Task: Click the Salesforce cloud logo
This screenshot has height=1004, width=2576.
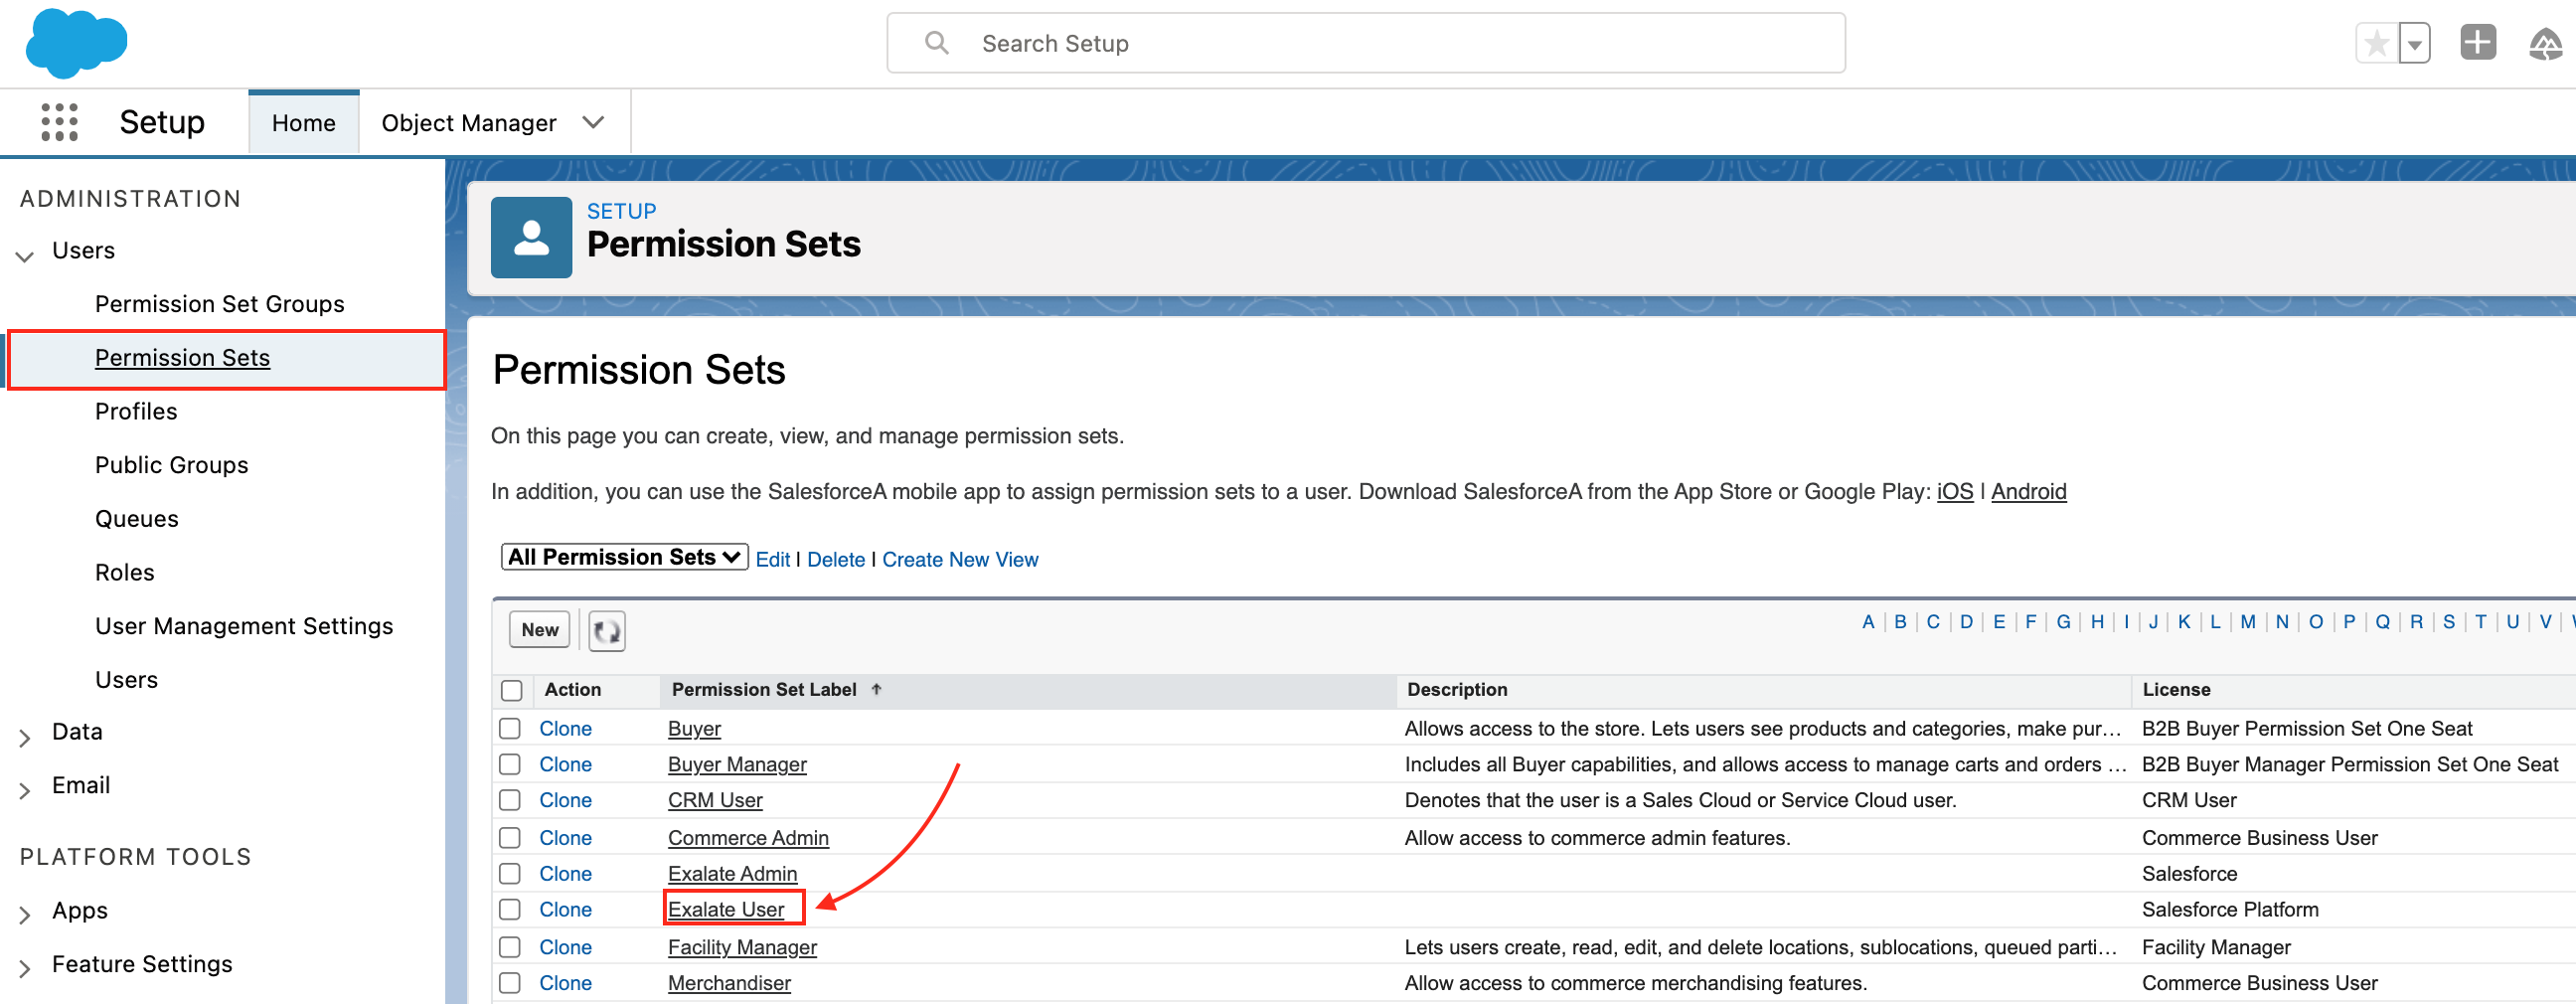Action: (x=76, y=43)
